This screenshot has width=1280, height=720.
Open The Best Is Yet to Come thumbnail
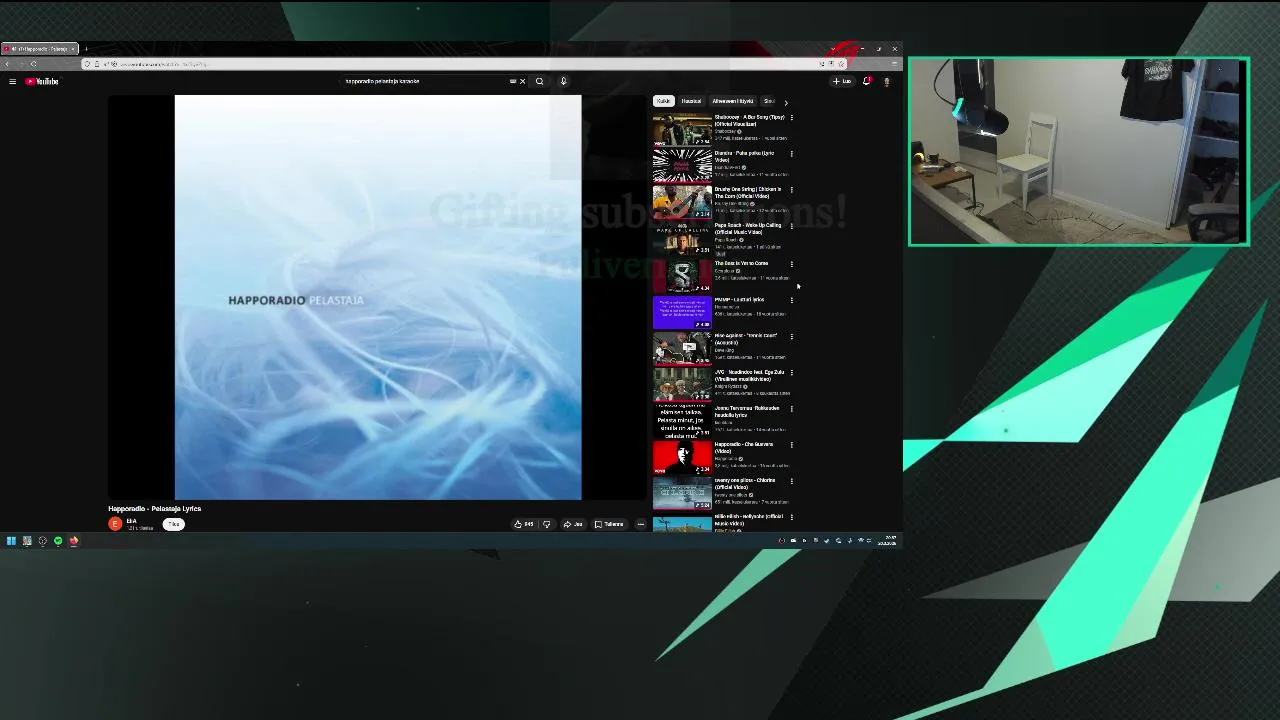682,275
